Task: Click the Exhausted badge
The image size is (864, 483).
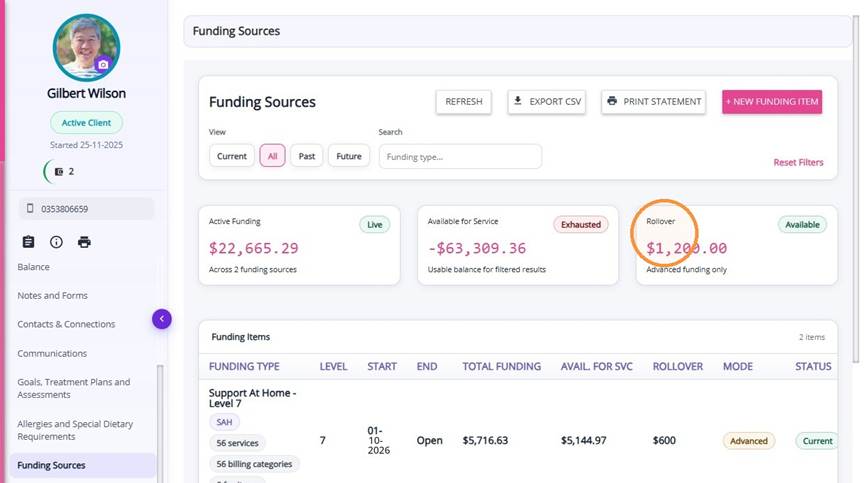Action: coord(581,225)
